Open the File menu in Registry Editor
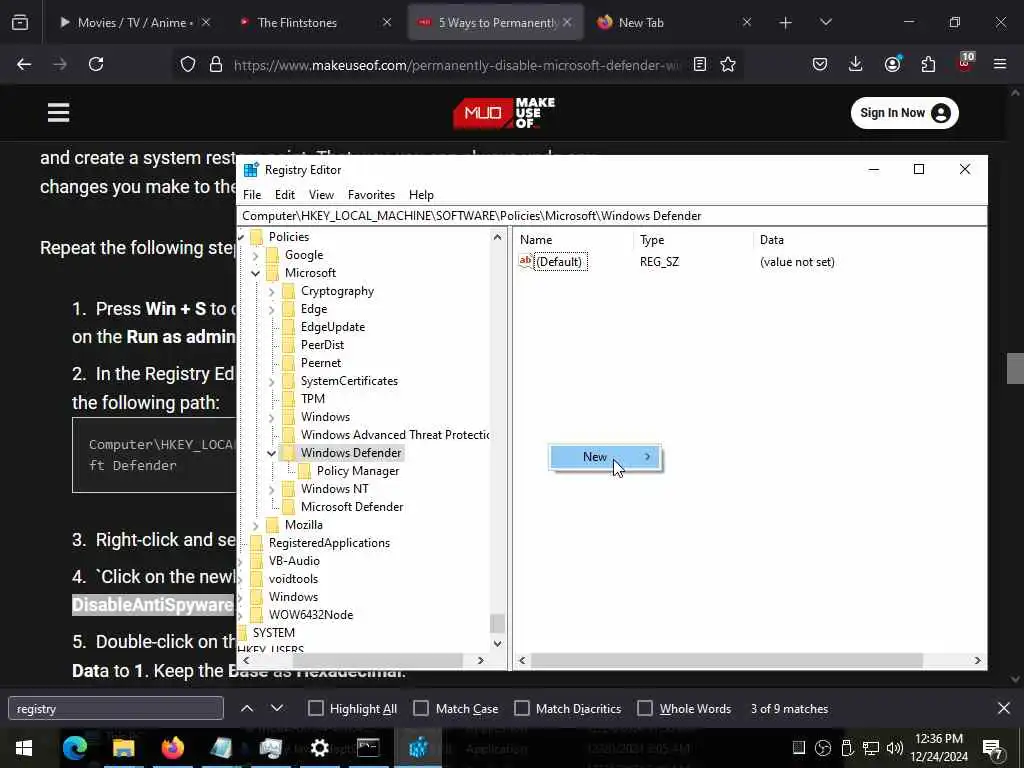1024x768 pixels. point(251,195)
